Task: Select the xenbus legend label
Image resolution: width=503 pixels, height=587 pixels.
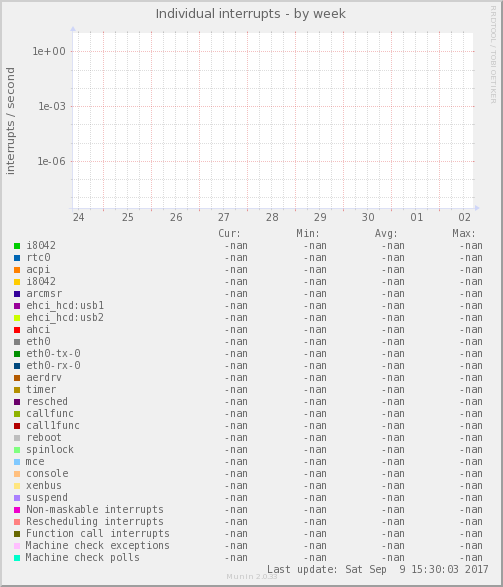Action: 43,485
